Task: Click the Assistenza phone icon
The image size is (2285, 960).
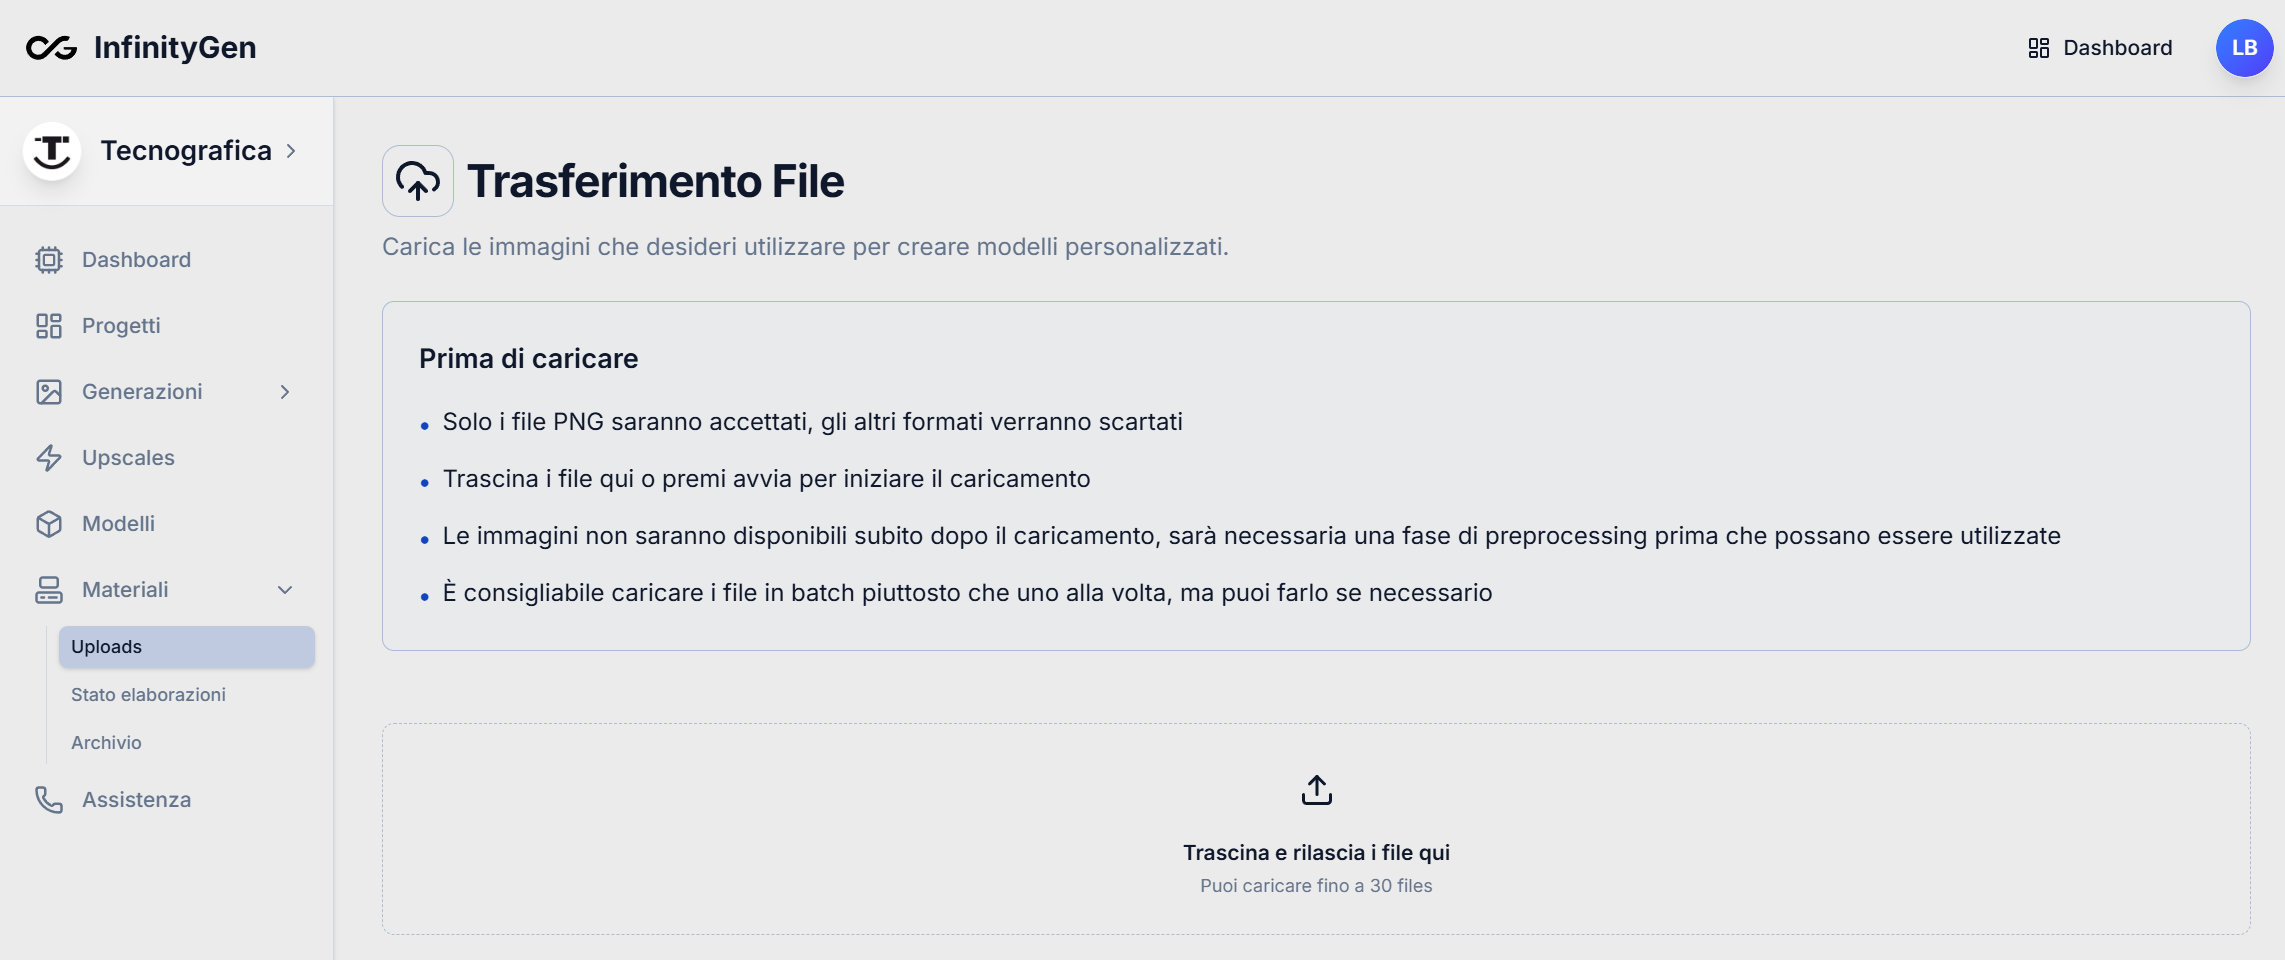Action: pos(49,799)
